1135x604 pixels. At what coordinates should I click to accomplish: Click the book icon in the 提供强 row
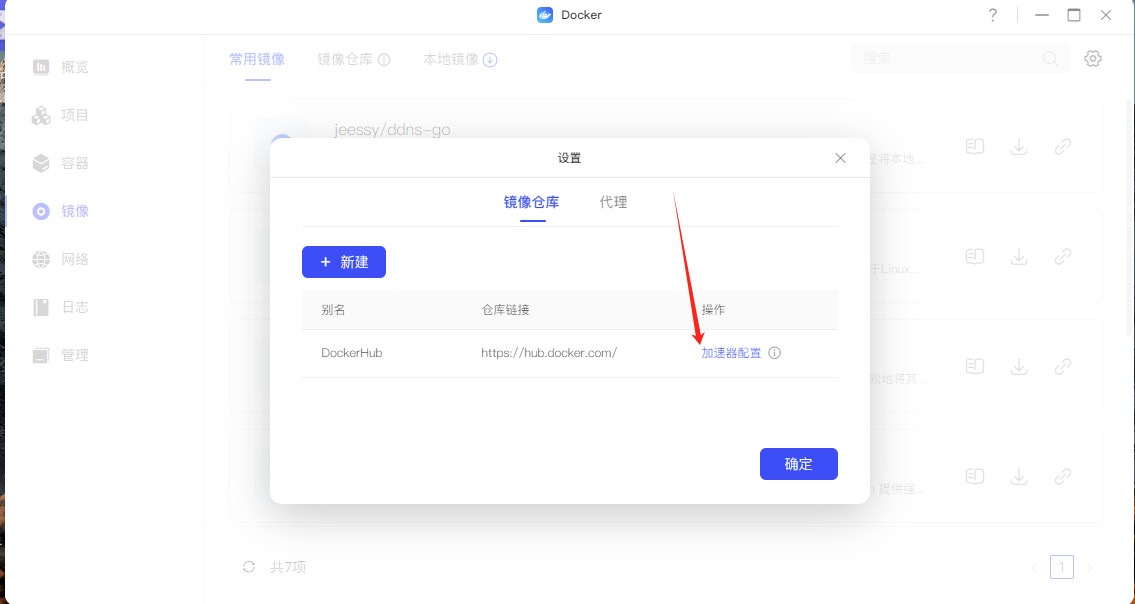[975, 477]
